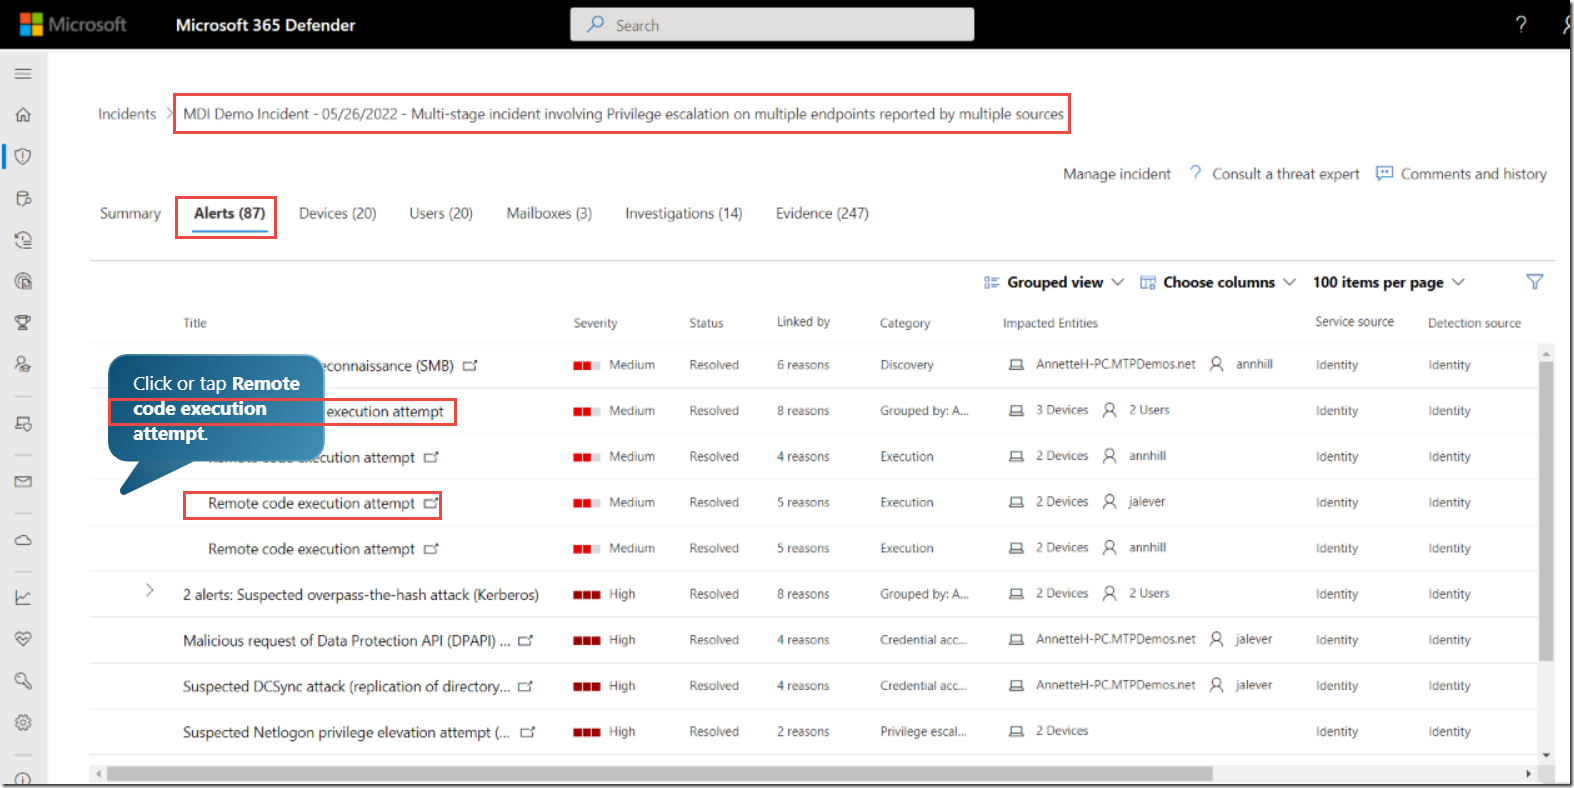This screenshot has width=1574, height=788.
Task: Click the help question mark icon
Action: coord(1521,24)
